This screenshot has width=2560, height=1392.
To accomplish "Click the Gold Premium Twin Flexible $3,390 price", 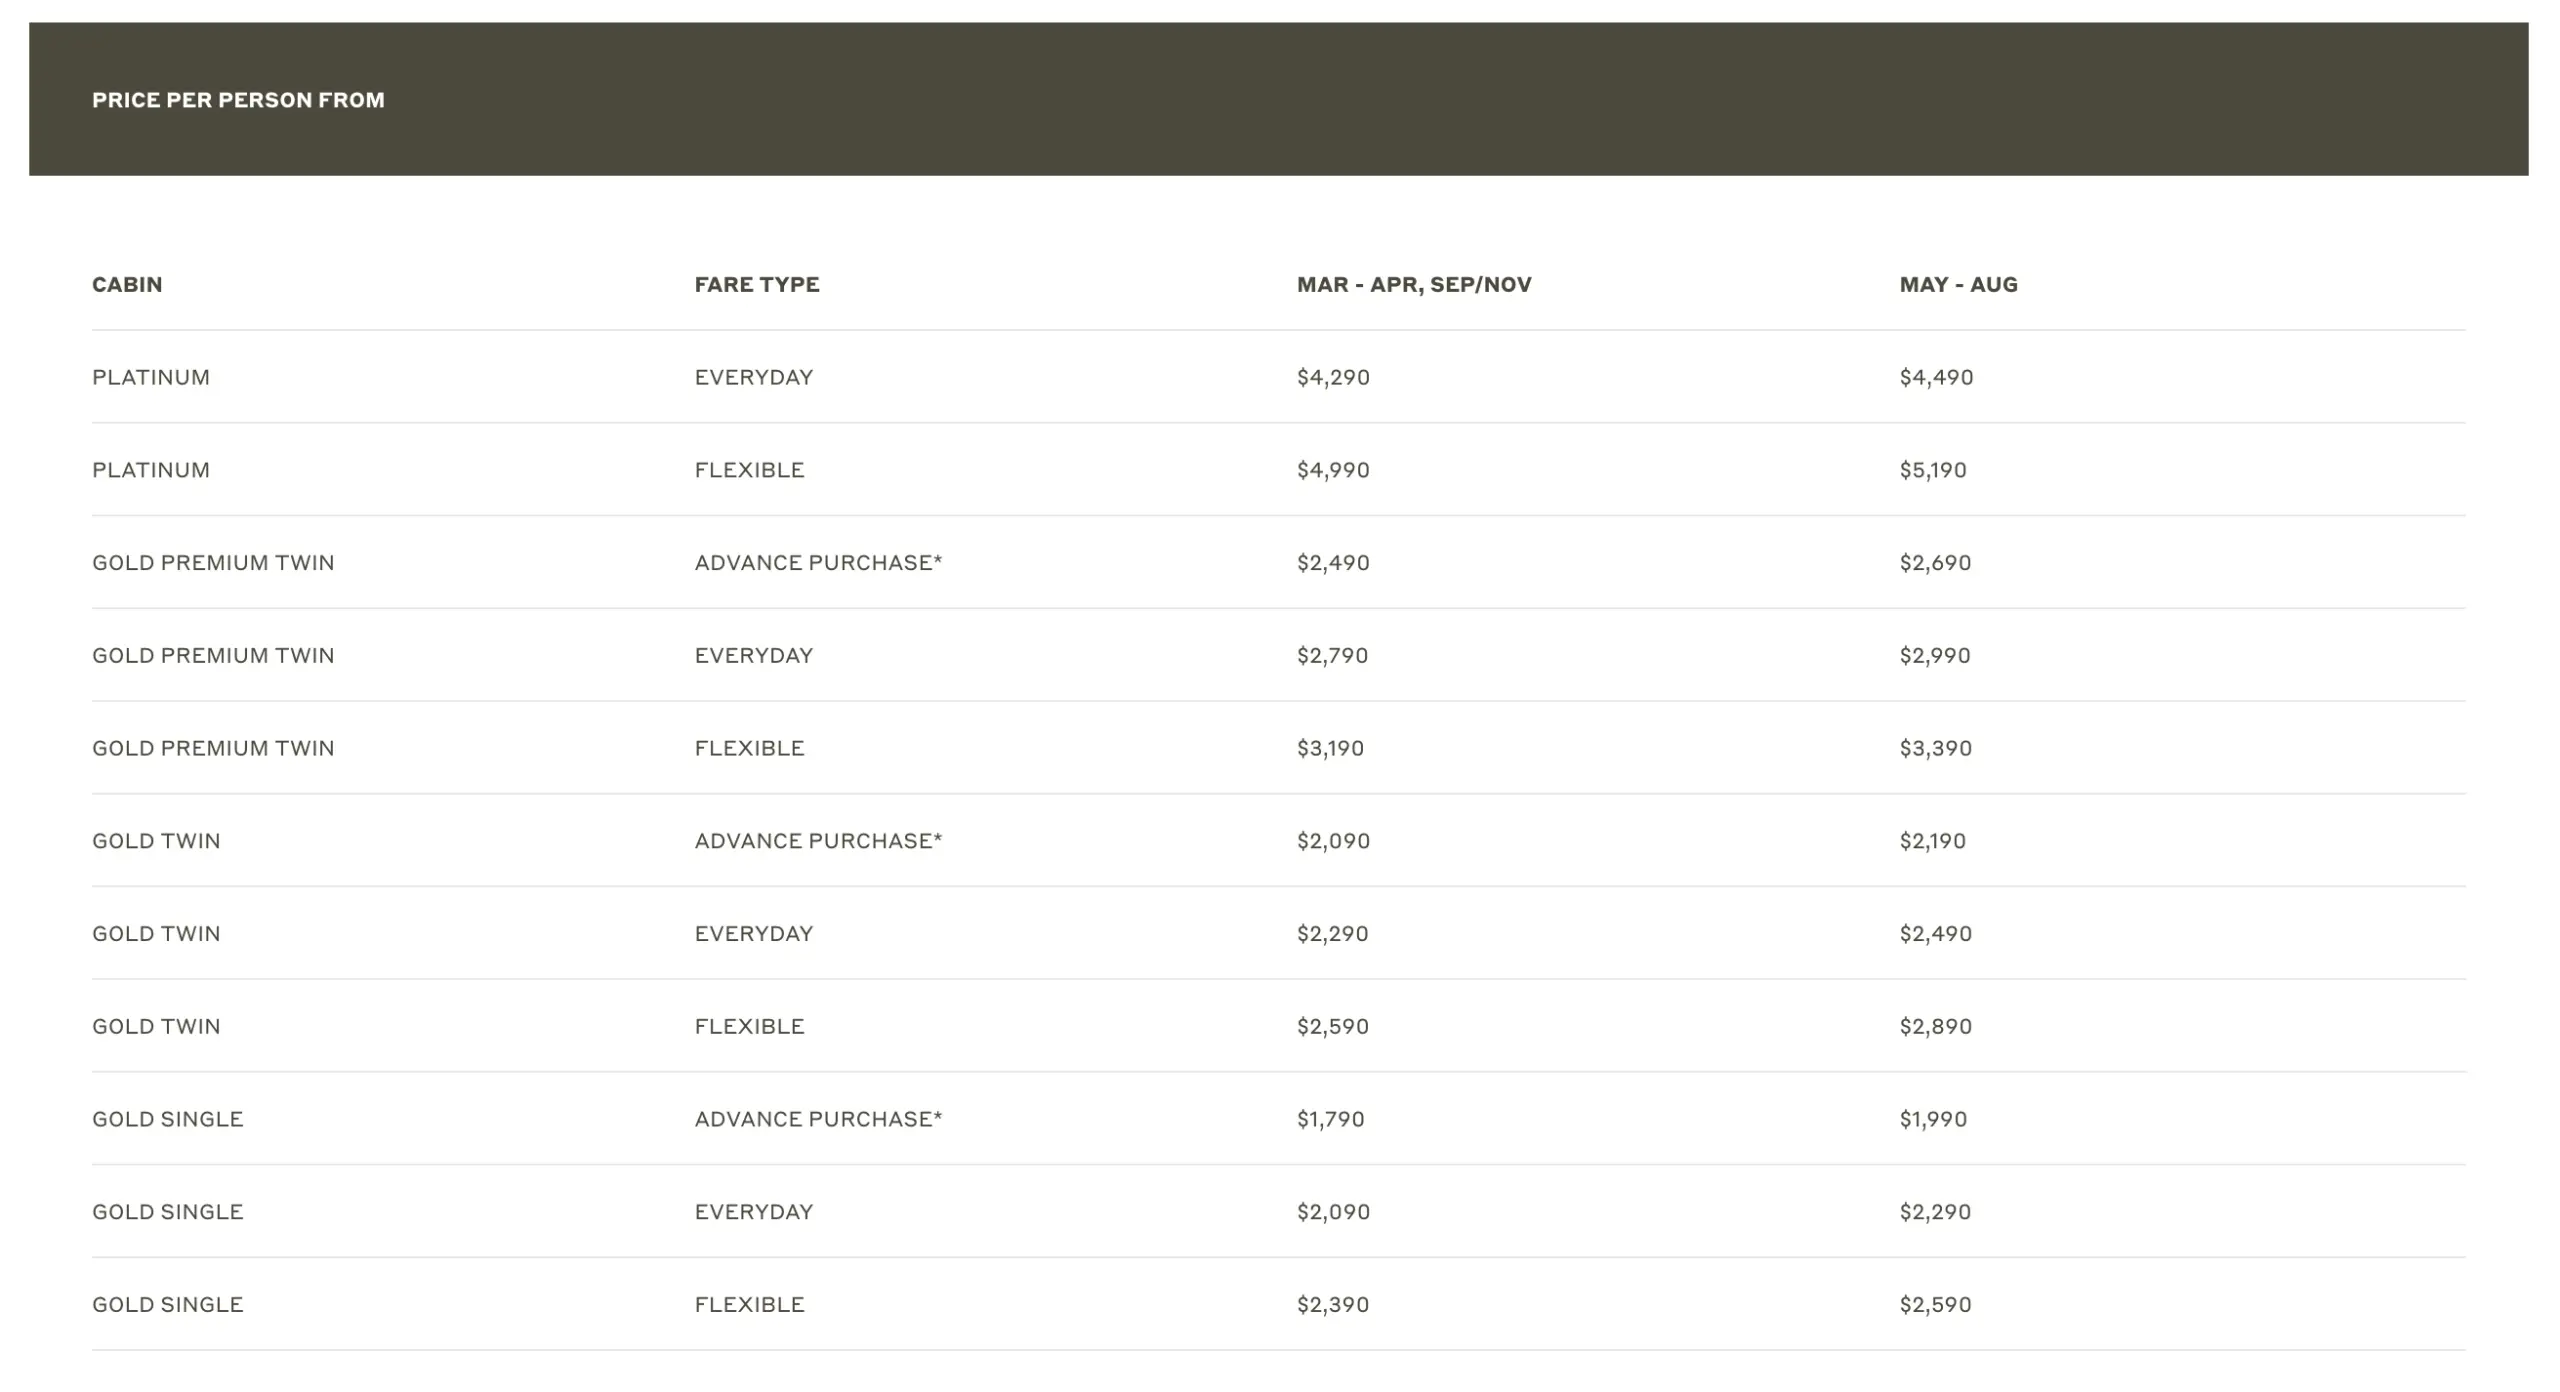I will (x=1935, y=748).
